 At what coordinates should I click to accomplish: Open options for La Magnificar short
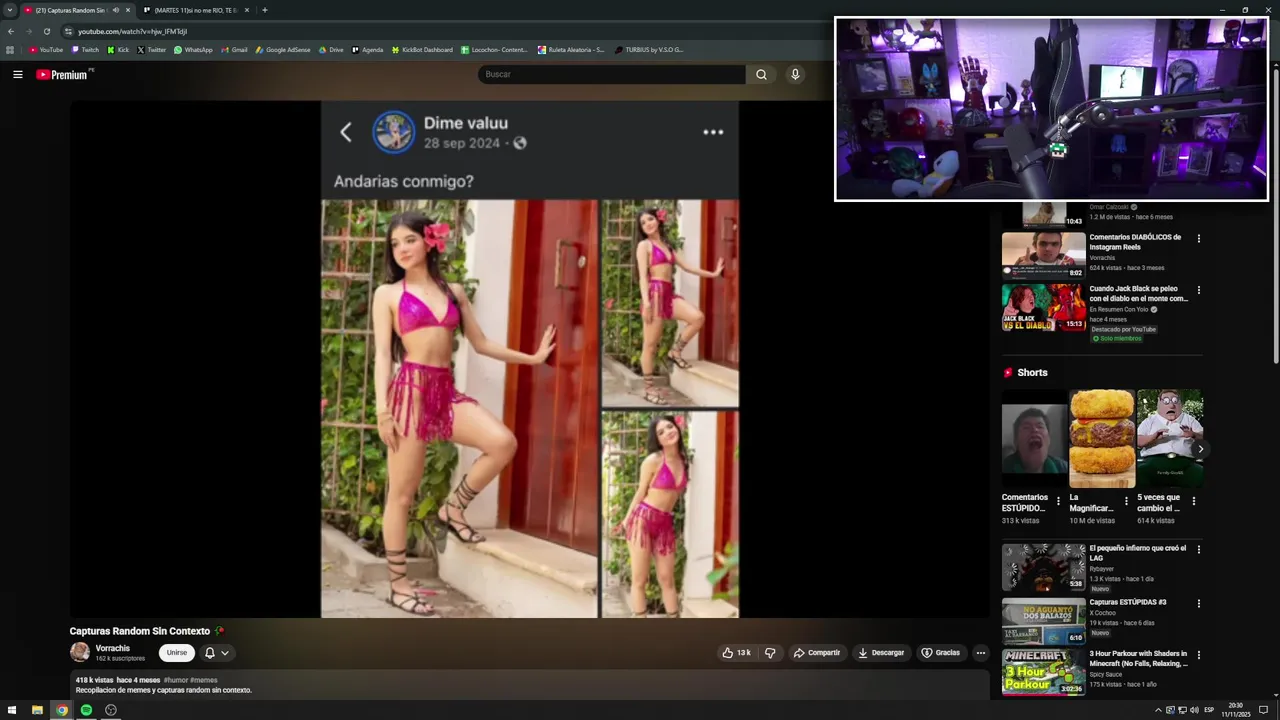click(x=1126, y=501)
